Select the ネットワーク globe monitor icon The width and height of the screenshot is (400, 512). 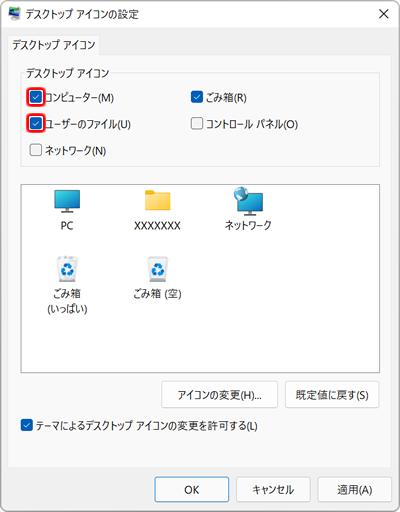[x=248, y=201]
